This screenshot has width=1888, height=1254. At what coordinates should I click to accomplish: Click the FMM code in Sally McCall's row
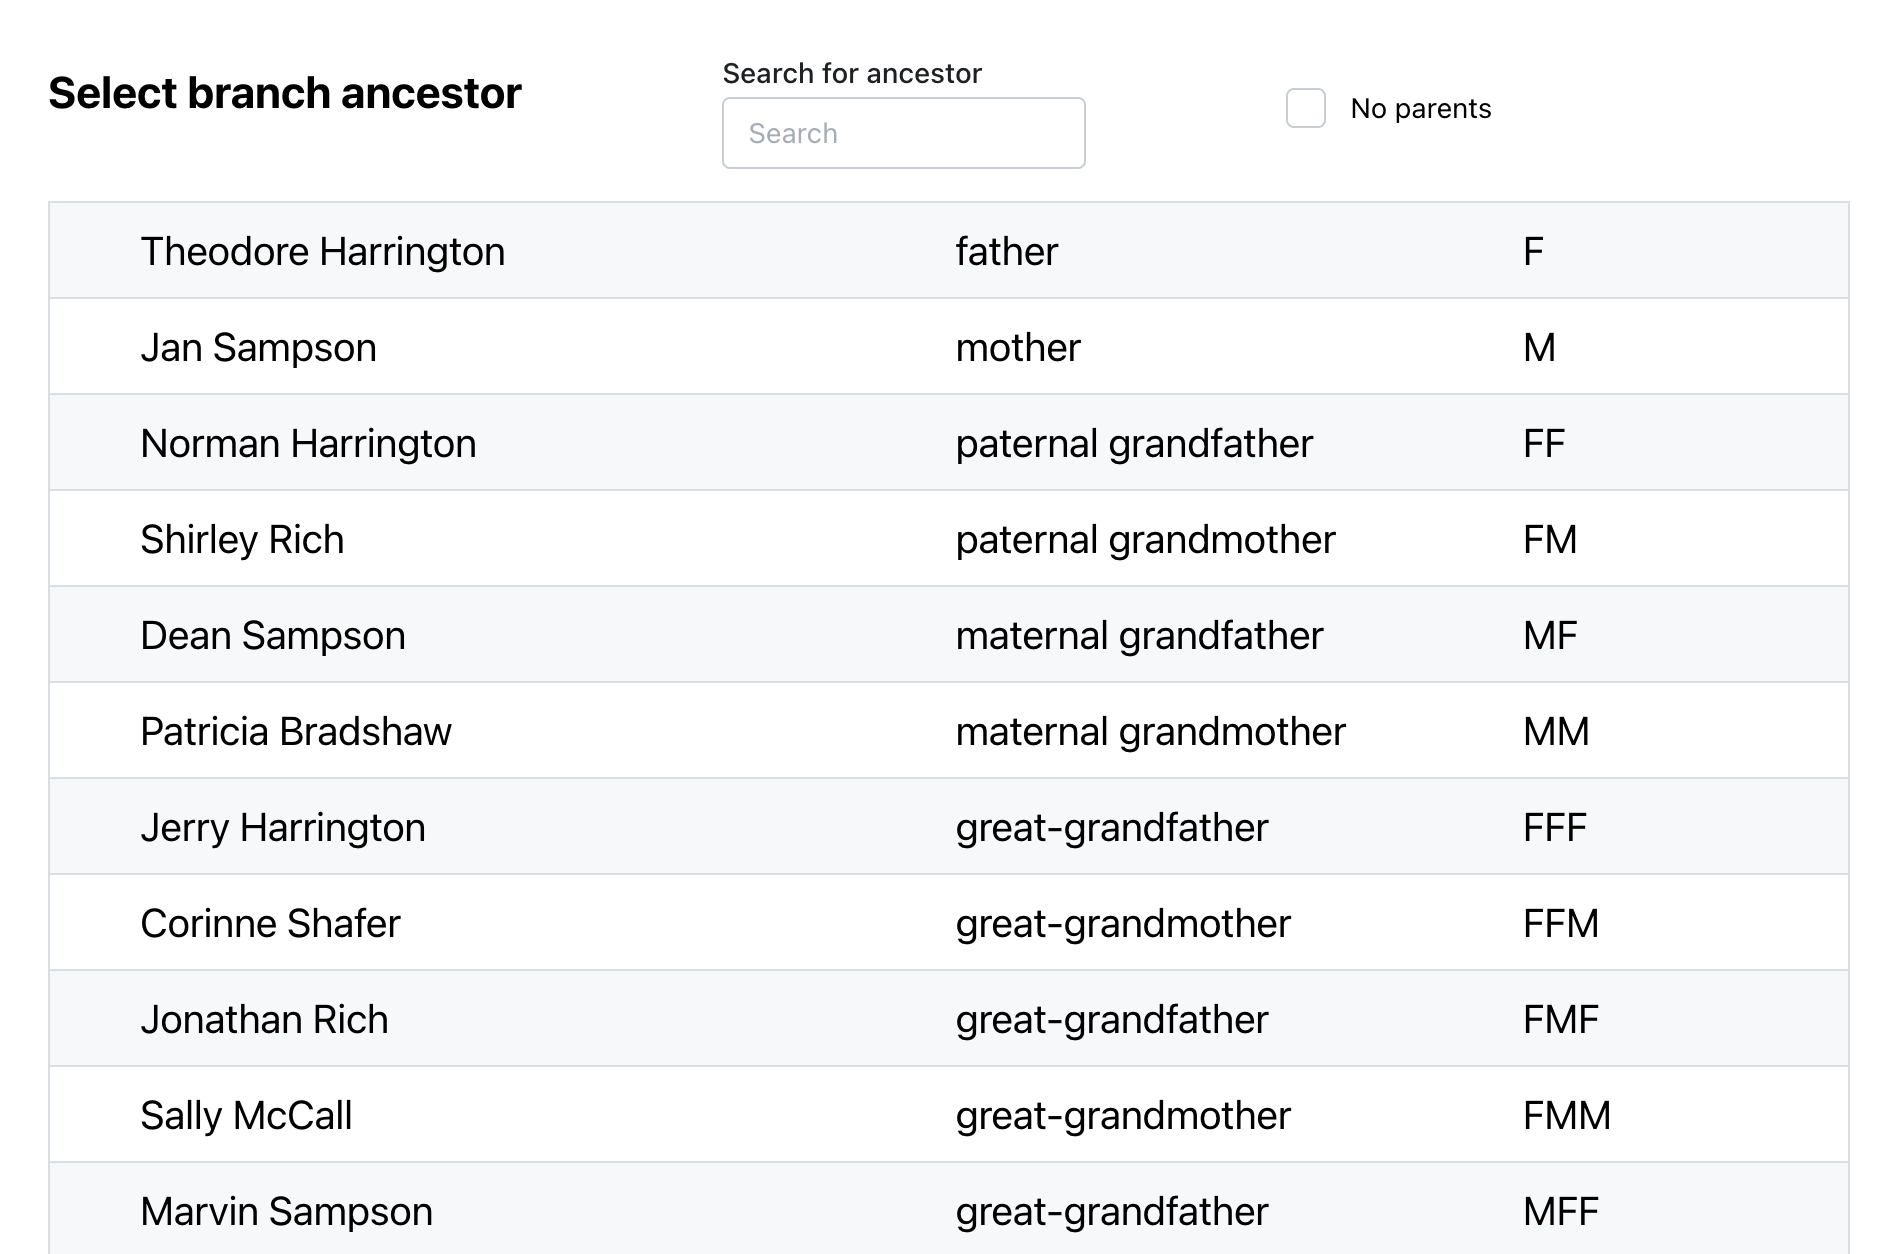[x=1566, y=1116]
